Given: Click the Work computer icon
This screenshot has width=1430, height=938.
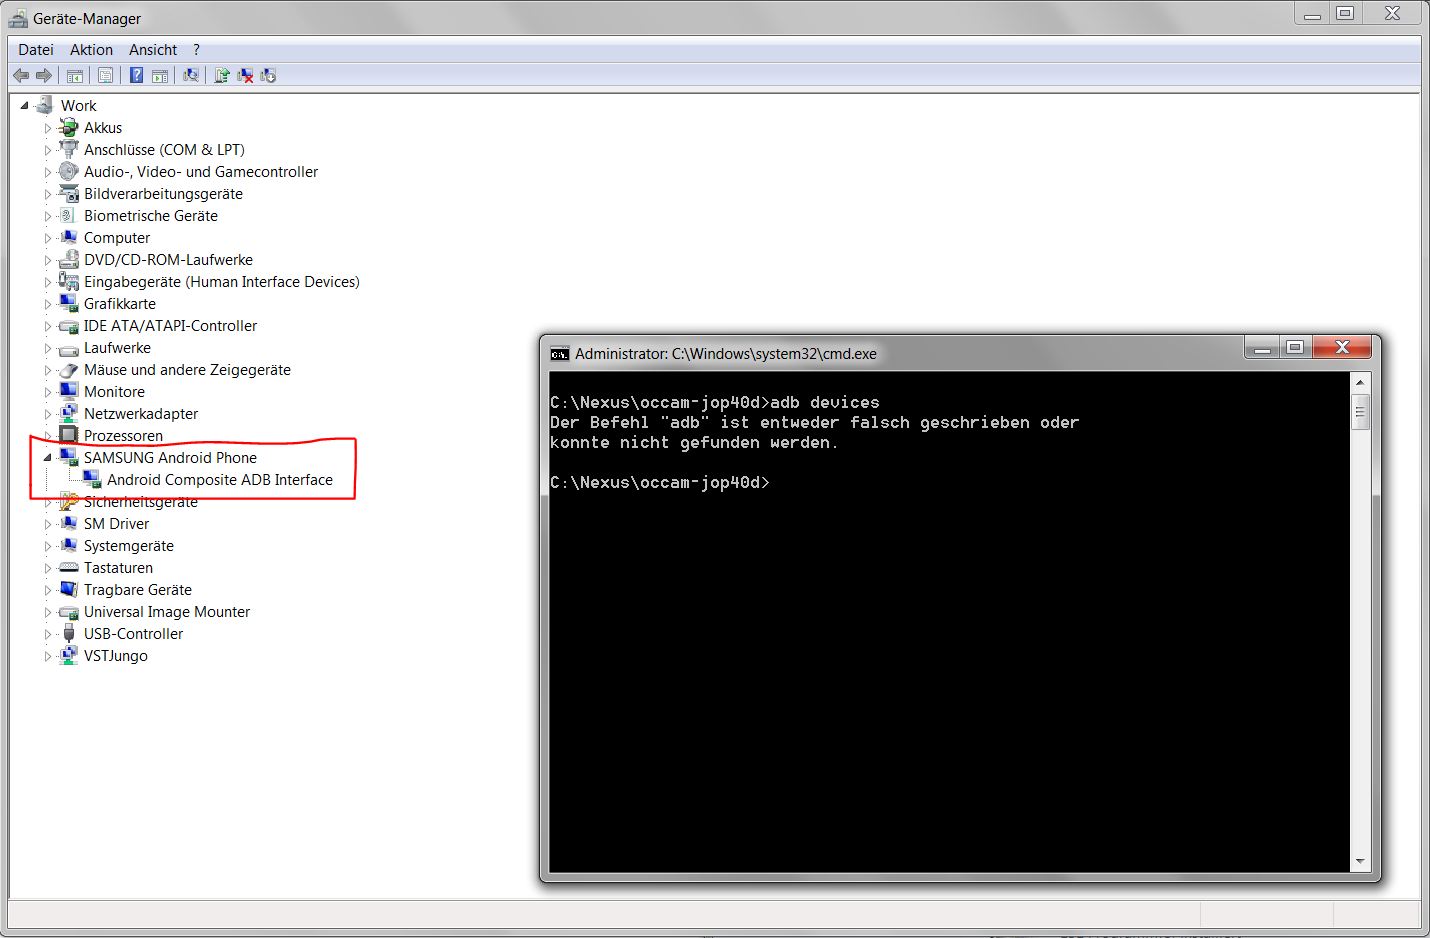Looking at the screenshot, I should (44, 105).
